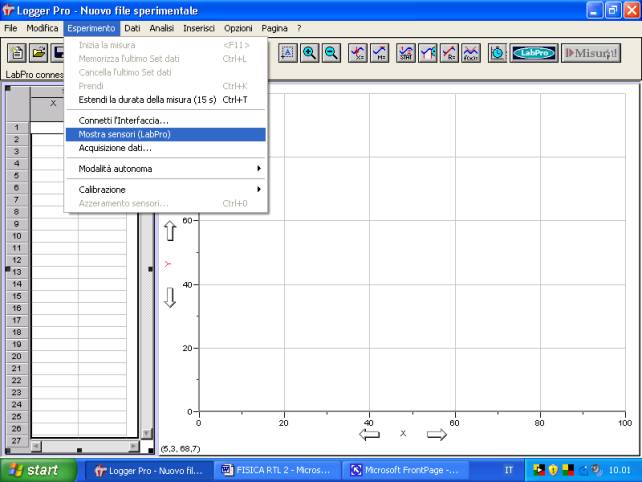Click the Zoom Out magnifier icon

click(x=331, y=54)
